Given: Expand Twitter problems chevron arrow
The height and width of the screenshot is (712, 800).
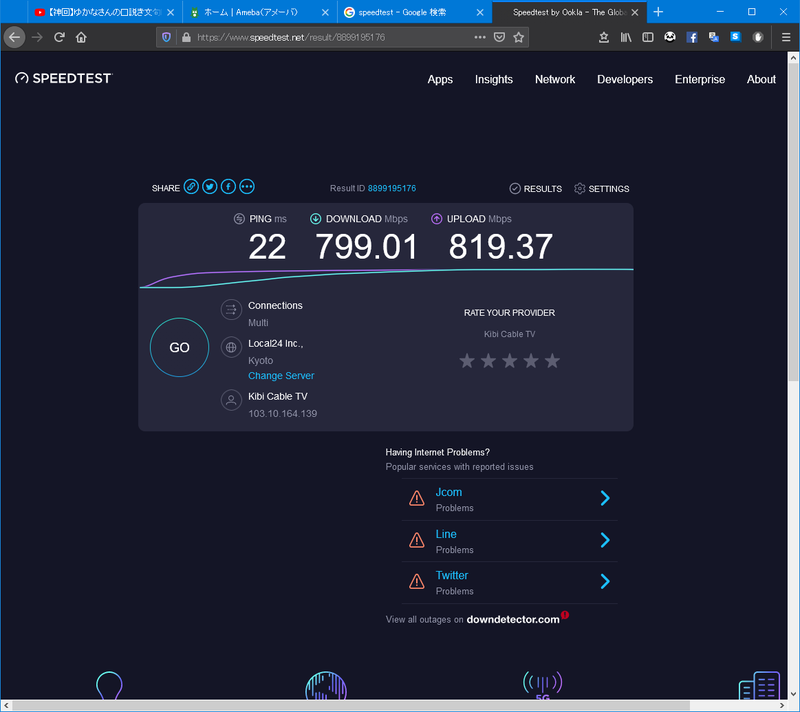Looking at the screenshot, I should point(605,582).
